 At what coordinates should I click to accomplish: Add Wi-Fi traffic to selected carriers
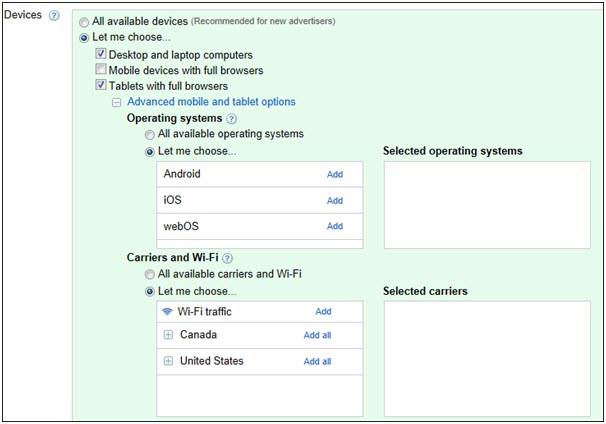click(323, 311)
